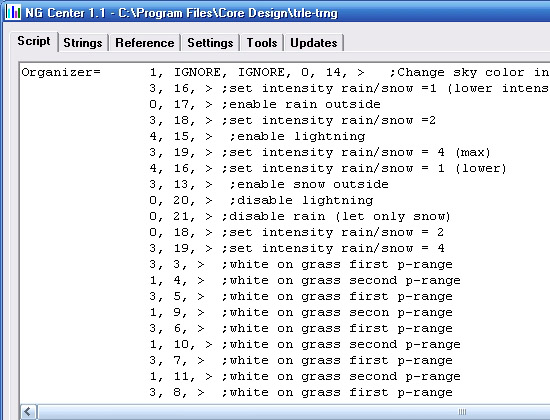
Task: Place cursor on the Organizer= line
Action: [285, 72]
